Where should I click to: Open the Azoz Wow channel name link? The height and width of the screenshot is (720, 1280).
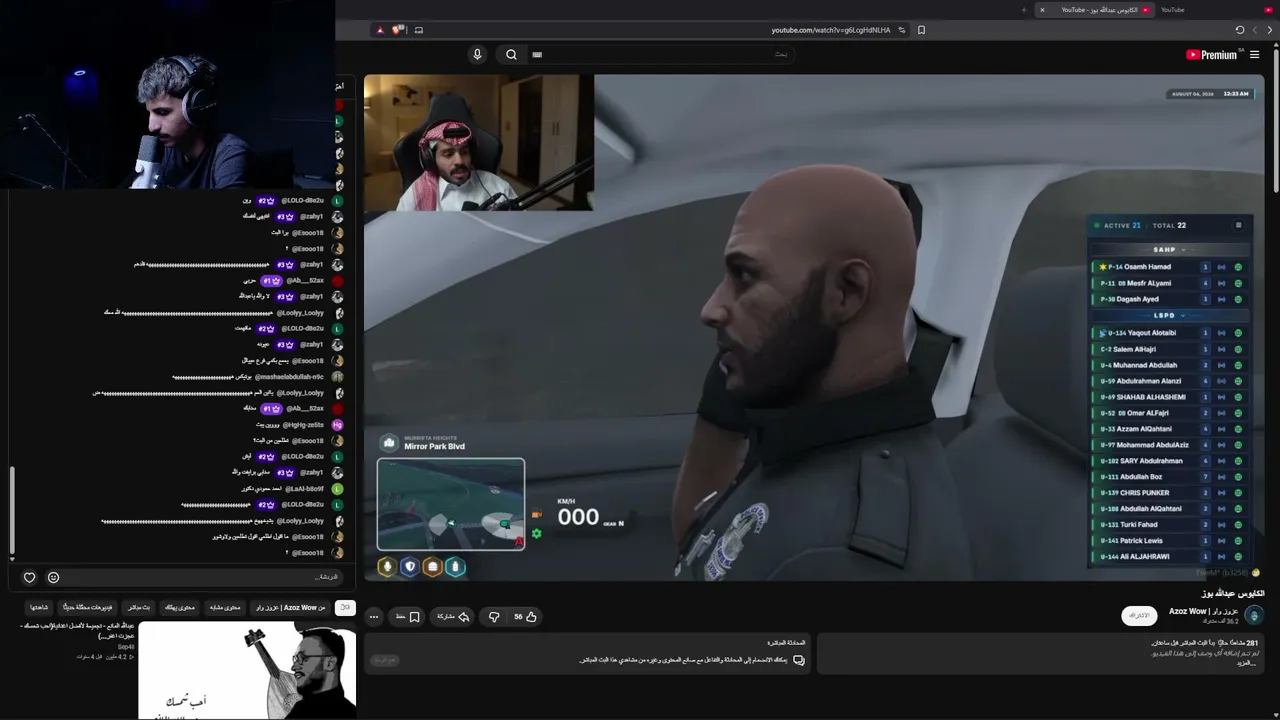pos(1203,611)
